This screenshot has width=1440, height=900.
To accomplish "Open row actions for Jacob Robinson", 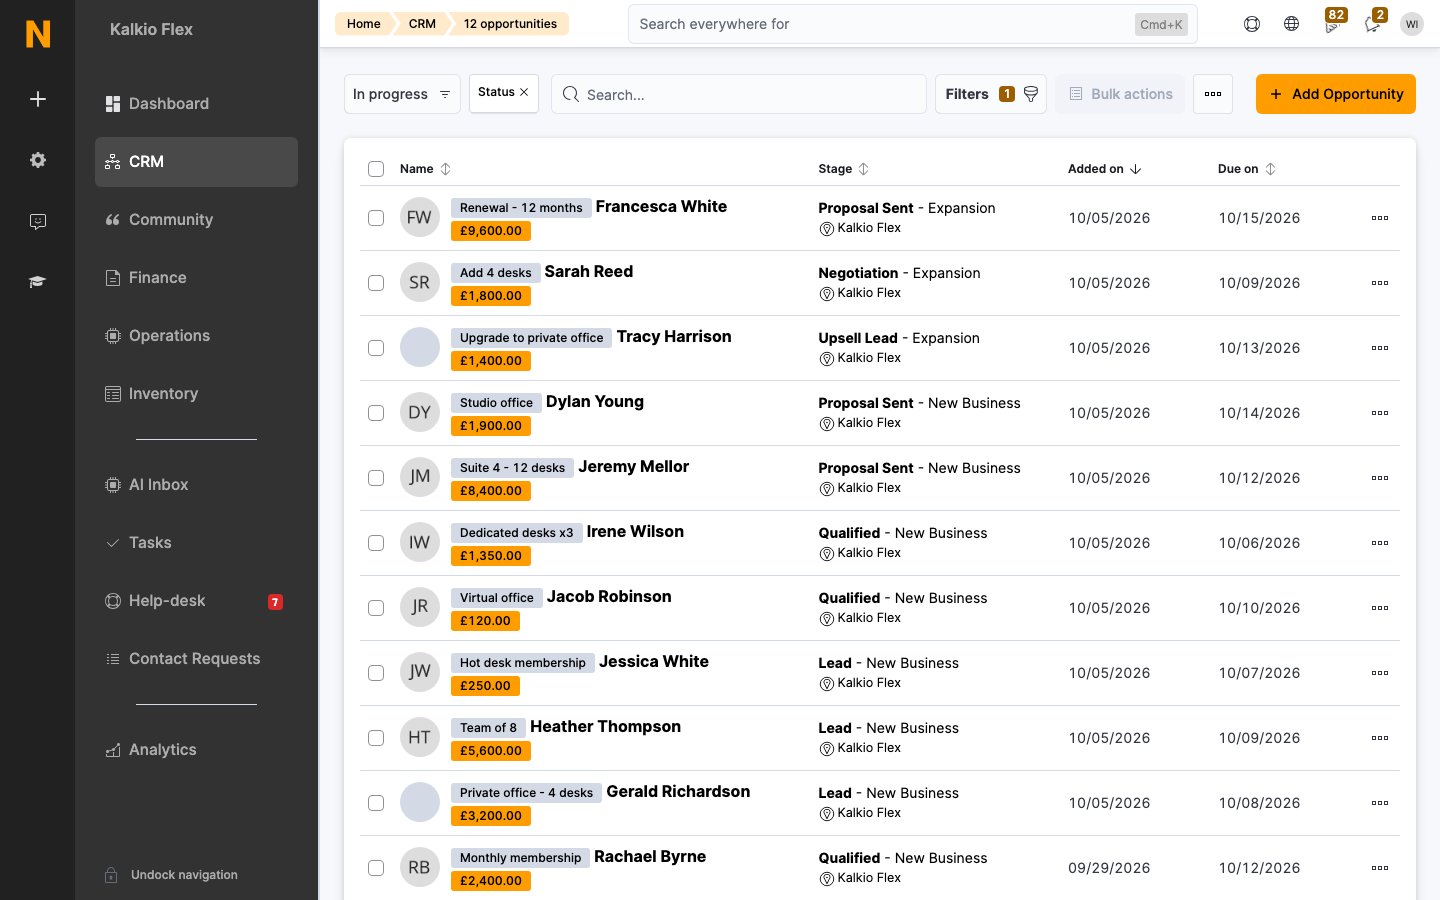I will (1380, 608).
